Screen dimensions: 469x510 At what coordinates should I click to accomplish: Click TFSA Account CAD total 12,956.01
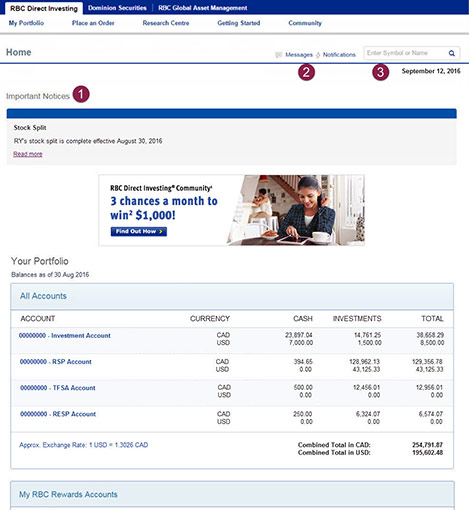pos(429,387)
